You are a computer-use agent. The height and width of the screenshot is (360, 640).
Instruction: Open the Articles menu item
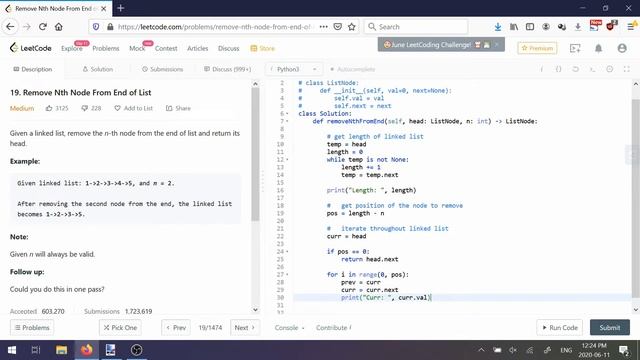198,48
